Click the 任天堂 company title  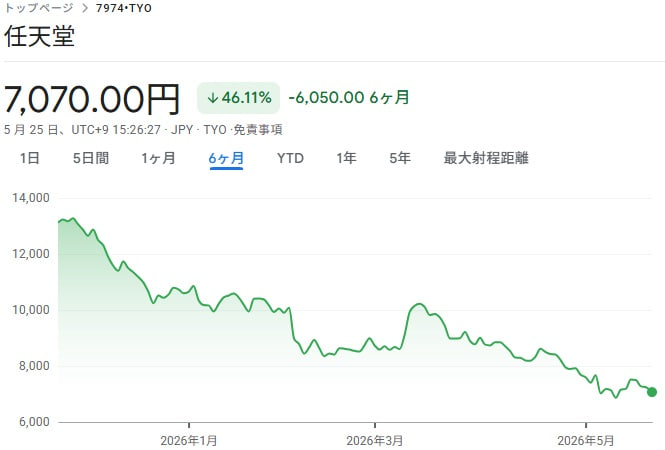tap(40, 36)
